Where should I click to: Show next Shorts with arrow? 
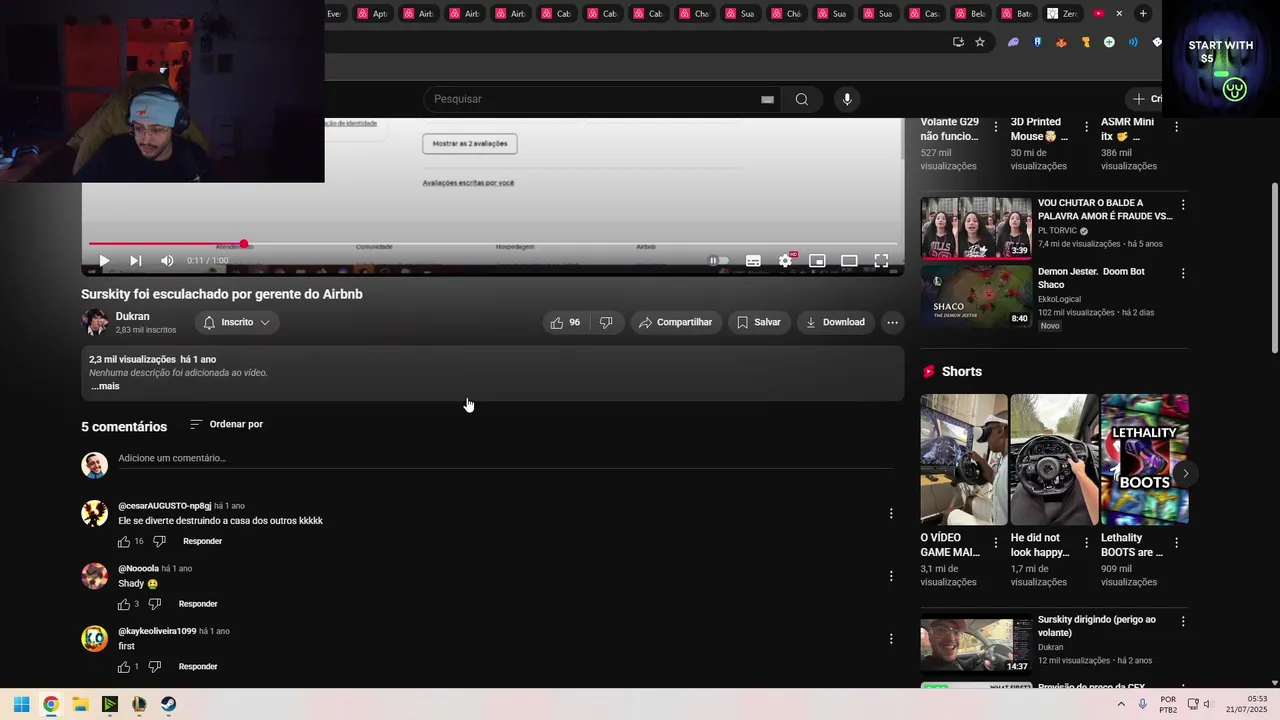coord(1185,473)
